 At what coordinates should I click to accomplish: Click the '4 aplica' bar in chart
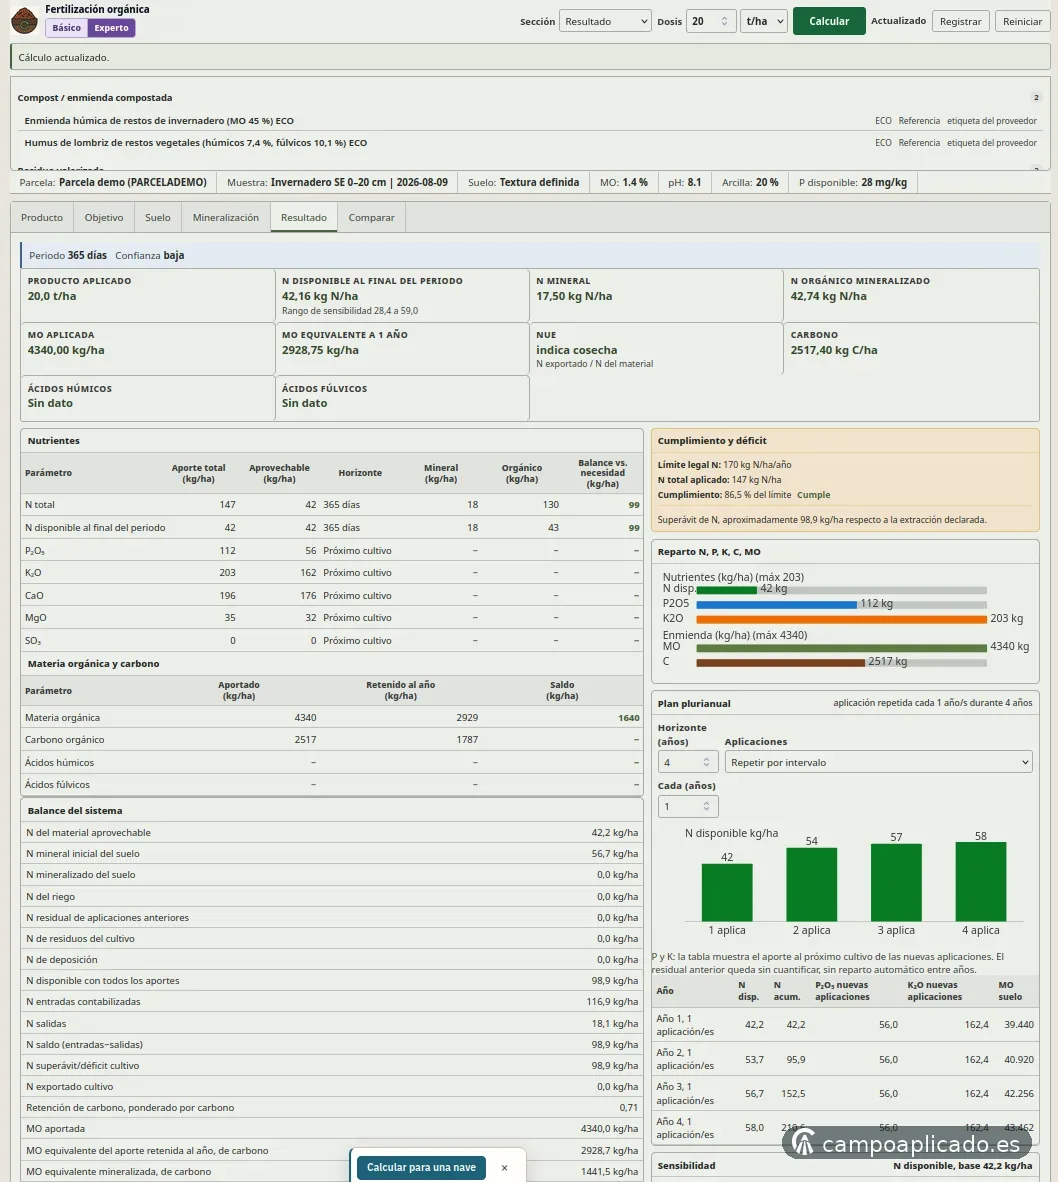pyautogui.click(x=981, y=882)
